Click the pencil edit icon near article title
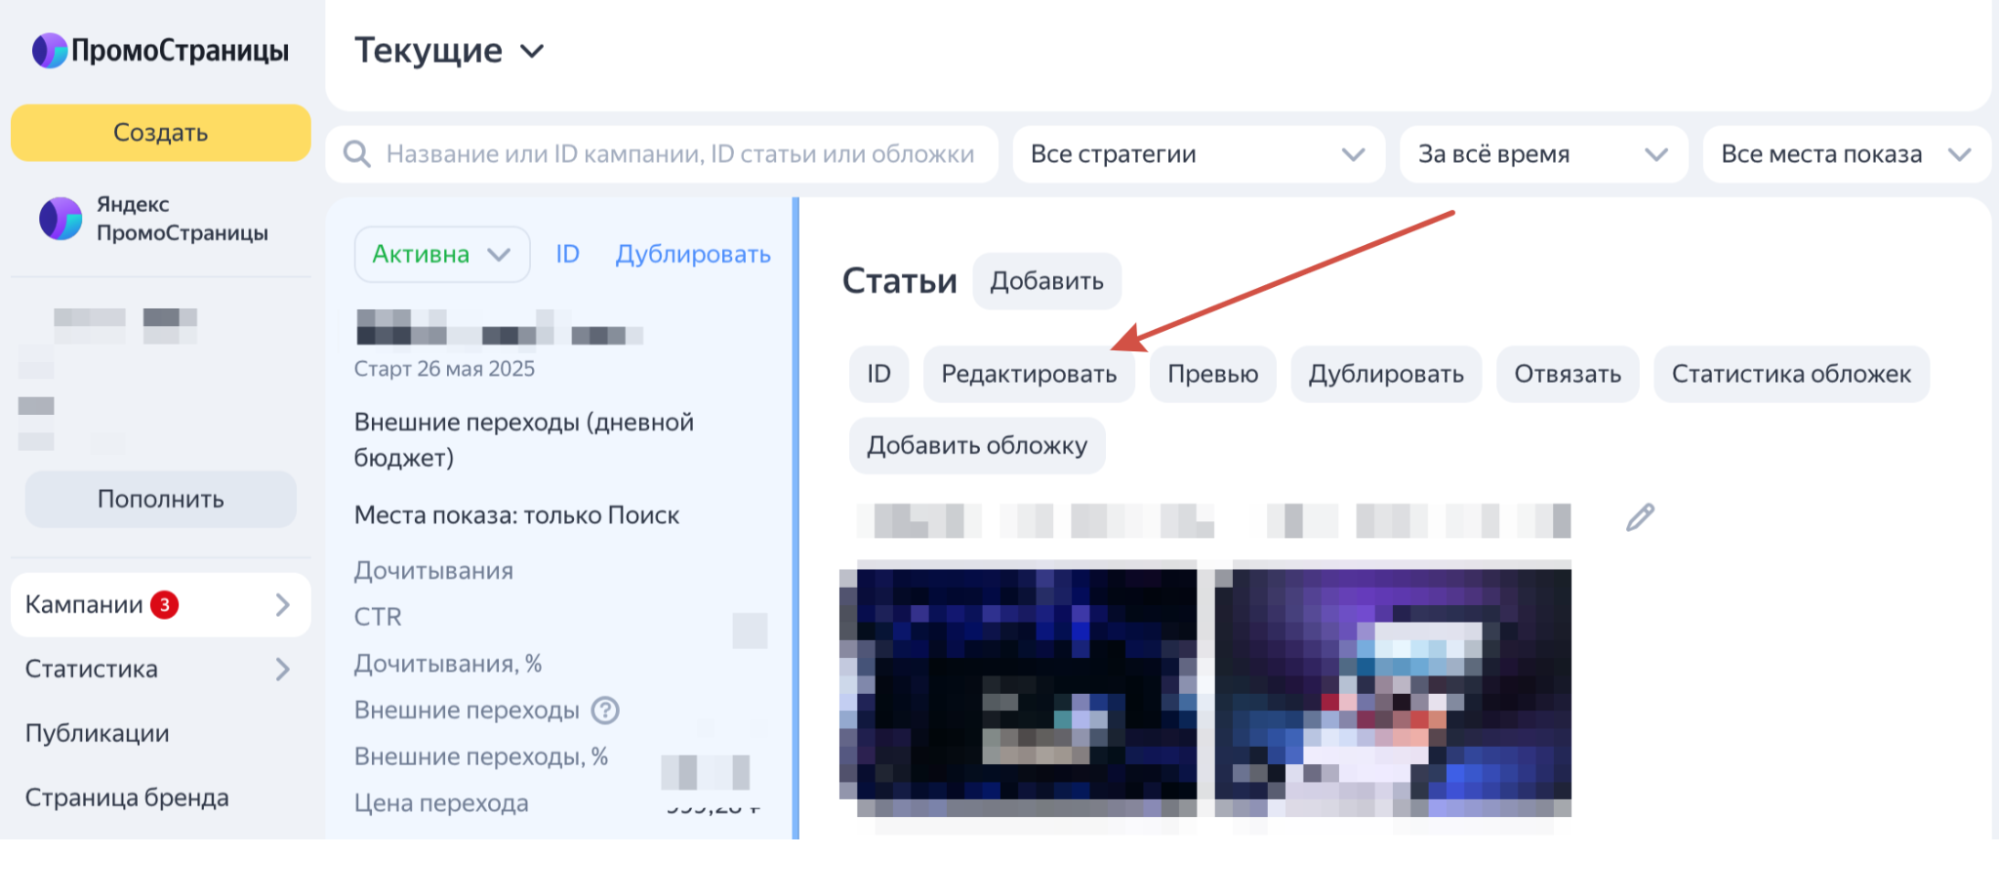This screenshot has height=871, width=1999. [x=1640, y=517]
